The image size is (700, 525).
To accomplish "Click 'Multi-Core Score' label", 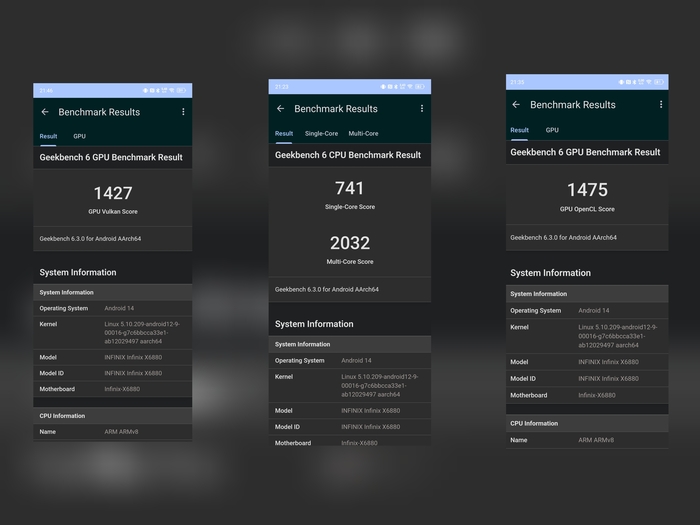I will pyautogui.click(x=350, y=262).
